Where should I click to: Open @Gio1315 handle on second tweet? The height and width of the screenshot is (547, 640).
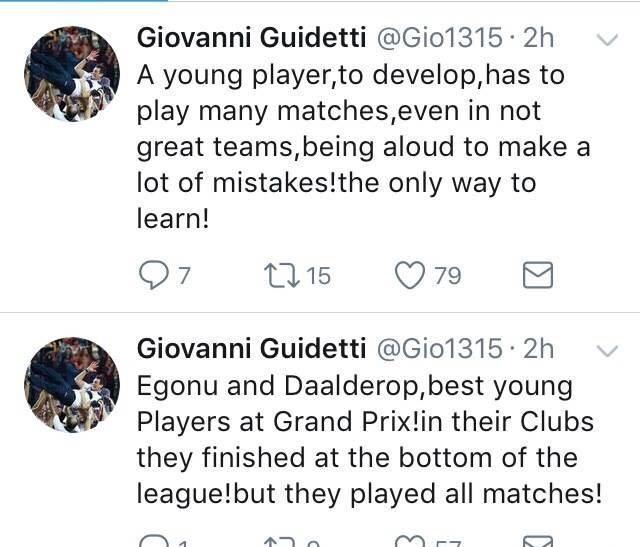(x=439, y=349)
